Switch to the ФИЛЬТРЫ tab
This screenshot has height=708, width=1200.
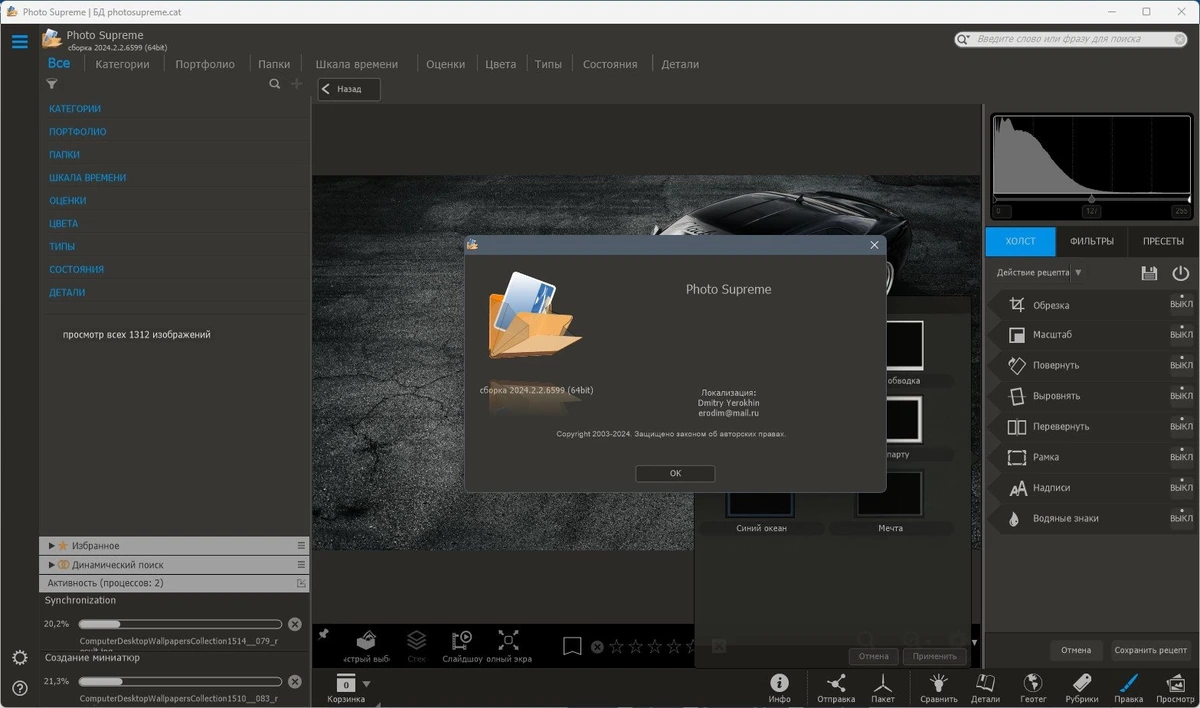(1092, 241)
